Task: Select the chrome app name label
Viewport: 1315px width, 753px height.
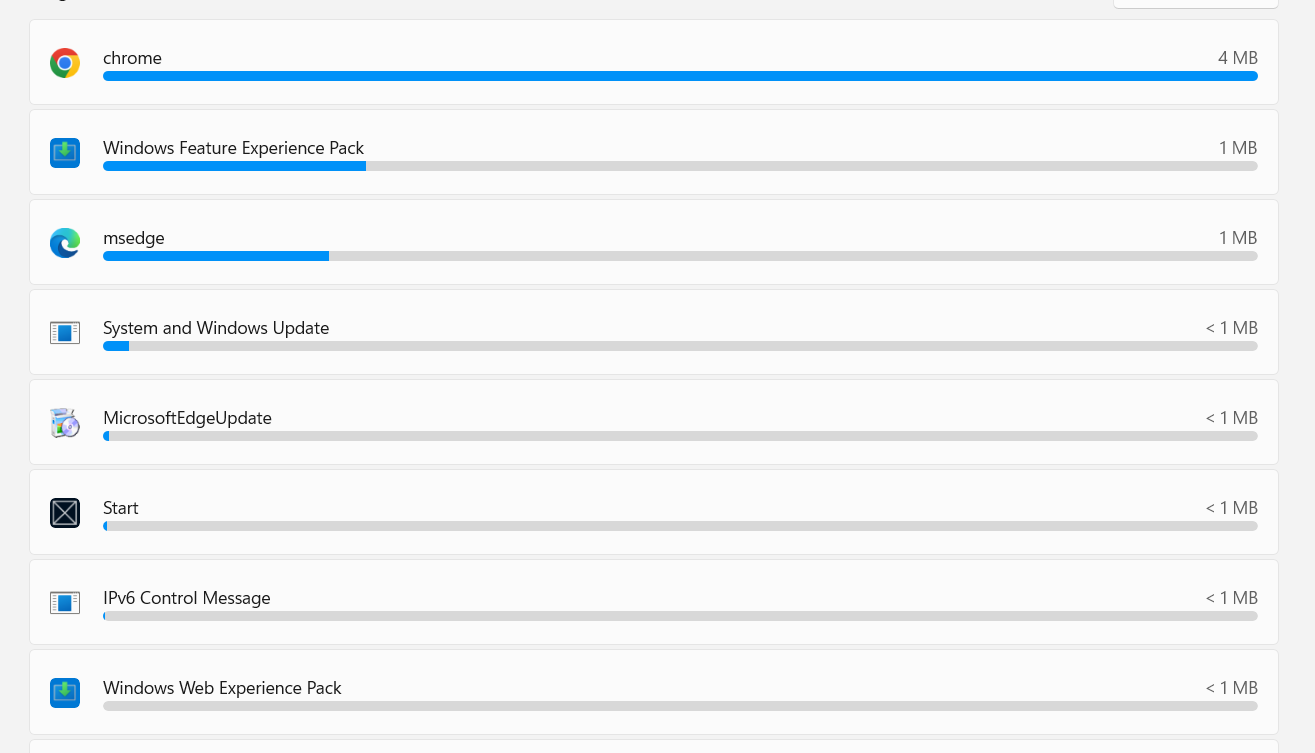Action: (x=132, y=58)
